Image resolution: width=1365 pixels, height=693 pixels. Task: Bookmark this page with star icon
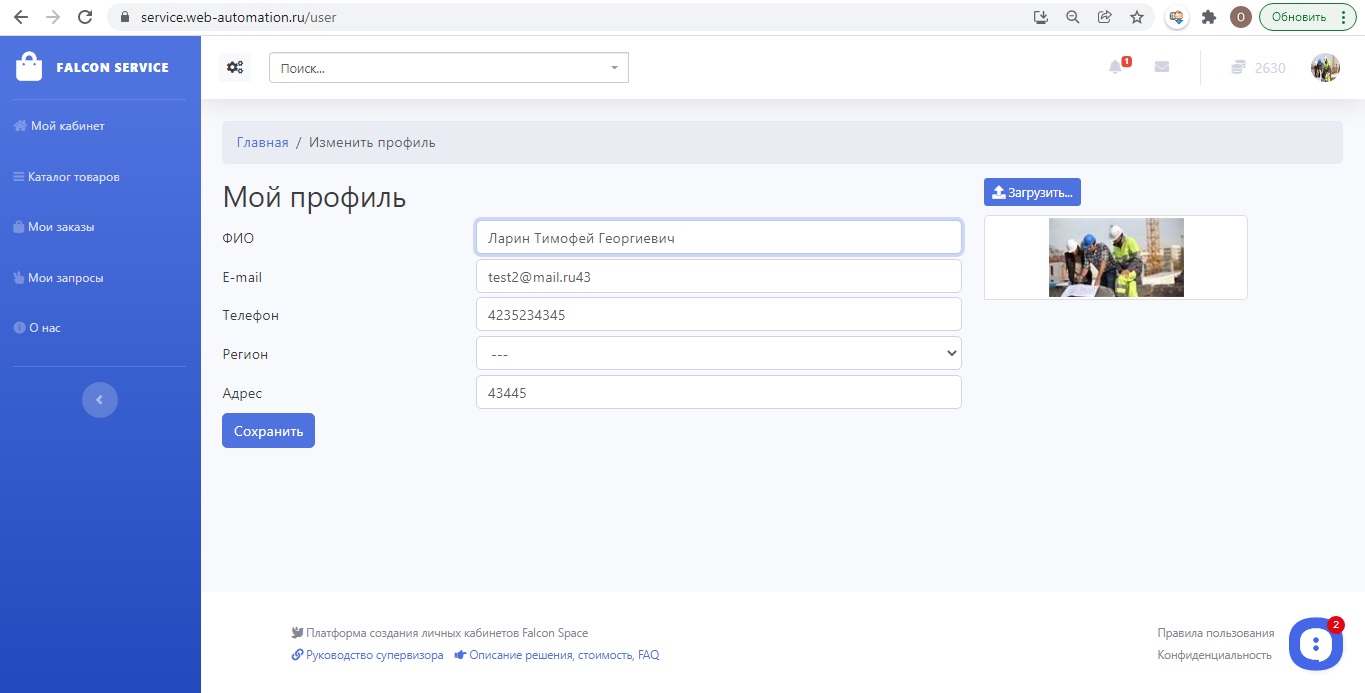coord(1137,17)
